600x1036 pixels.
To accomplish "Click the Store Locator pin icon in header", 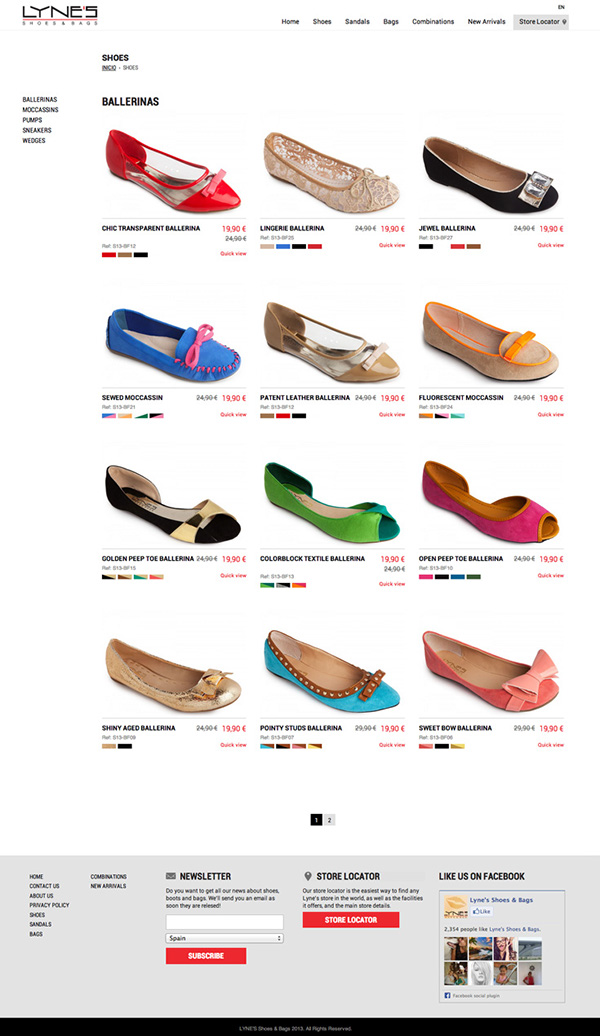I will point(564,22).
